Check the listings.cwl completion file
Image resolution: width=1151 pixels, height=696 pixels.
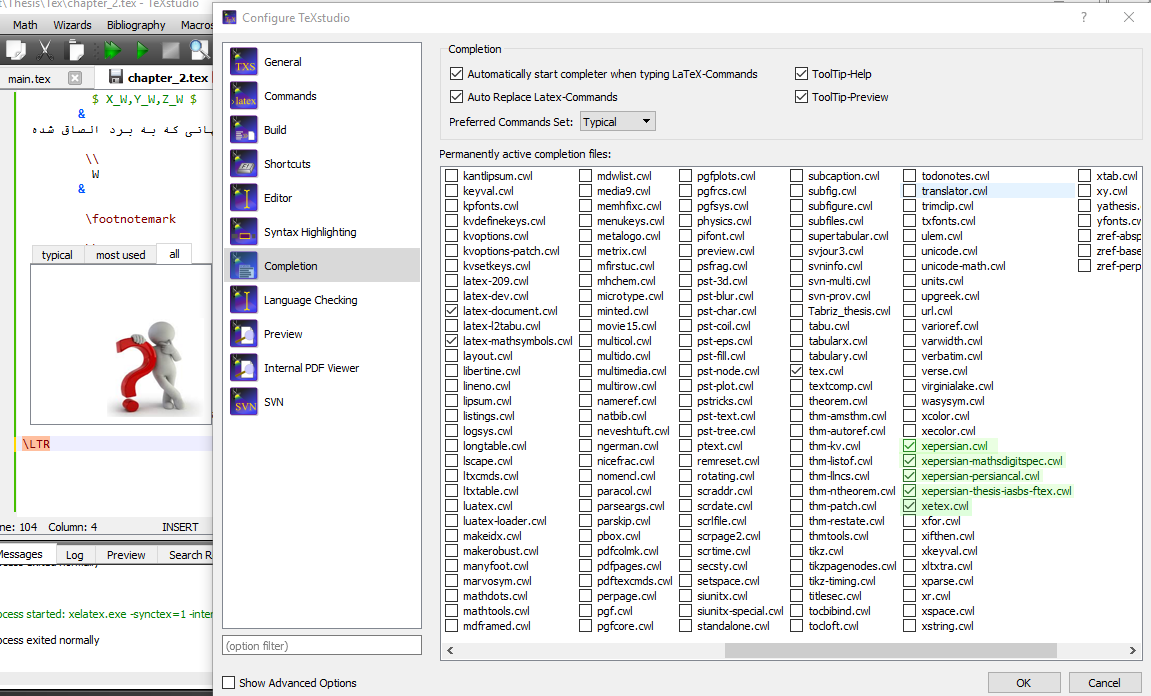click(x=451, y=416)
